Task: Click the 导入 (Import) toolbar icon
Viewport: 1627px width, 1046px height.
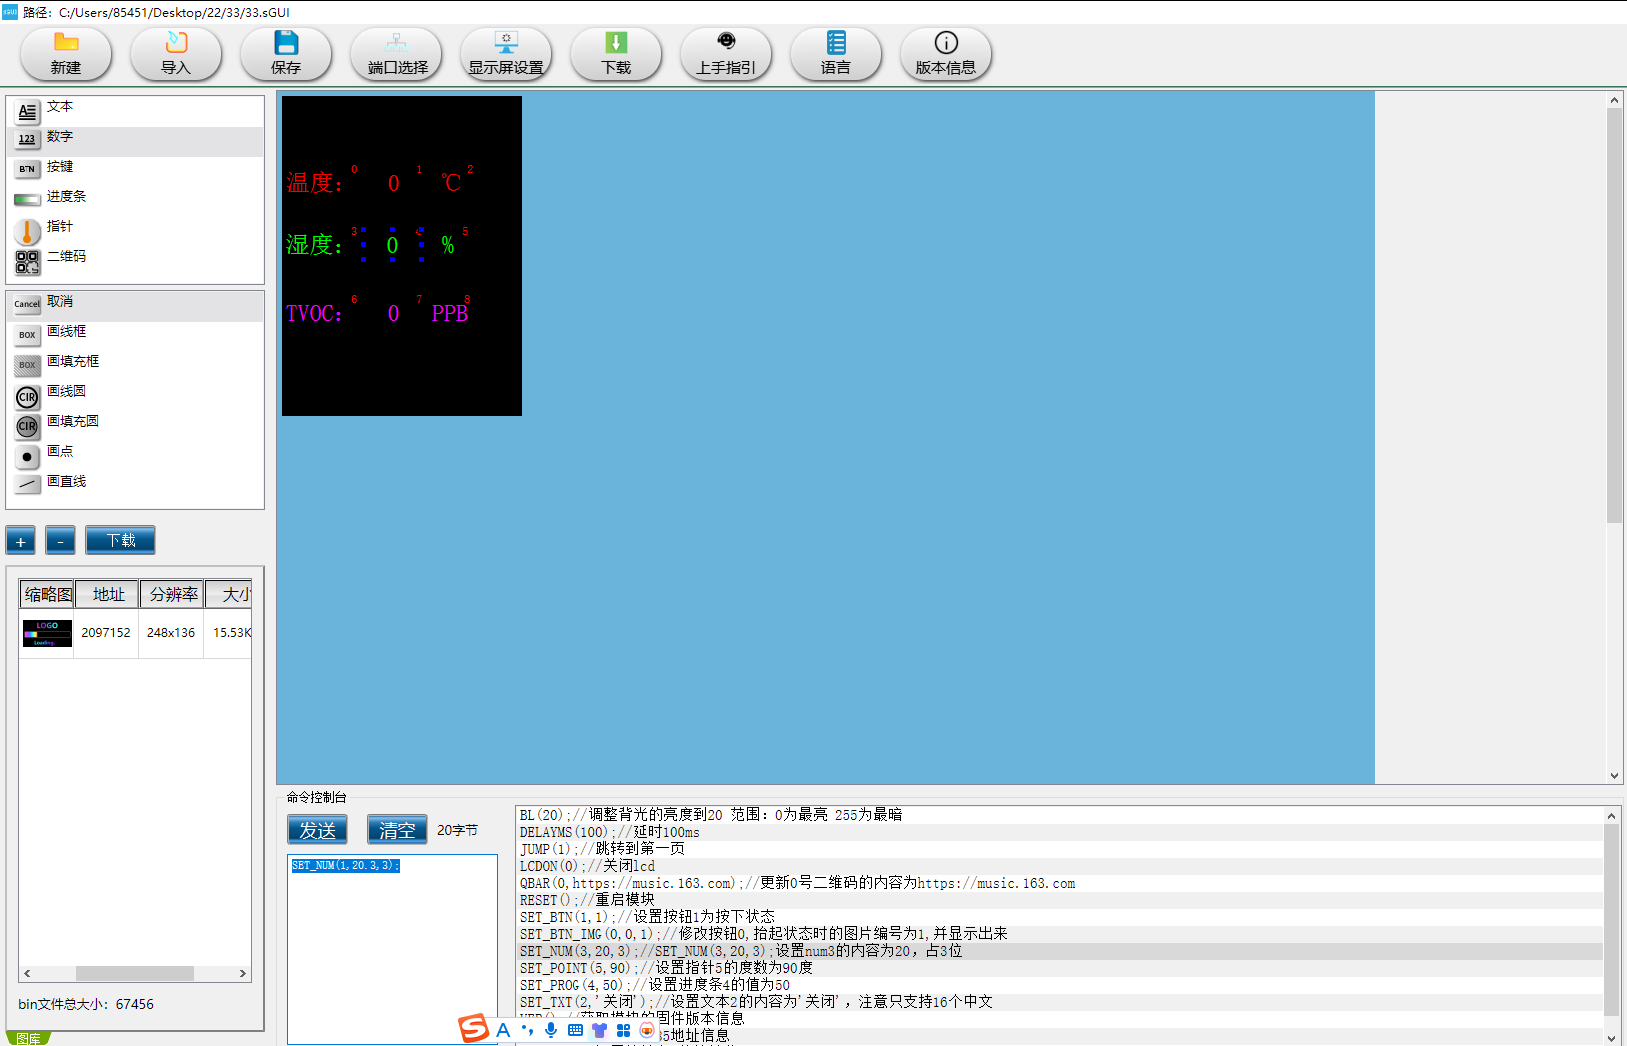Action: tap(176, 54)
